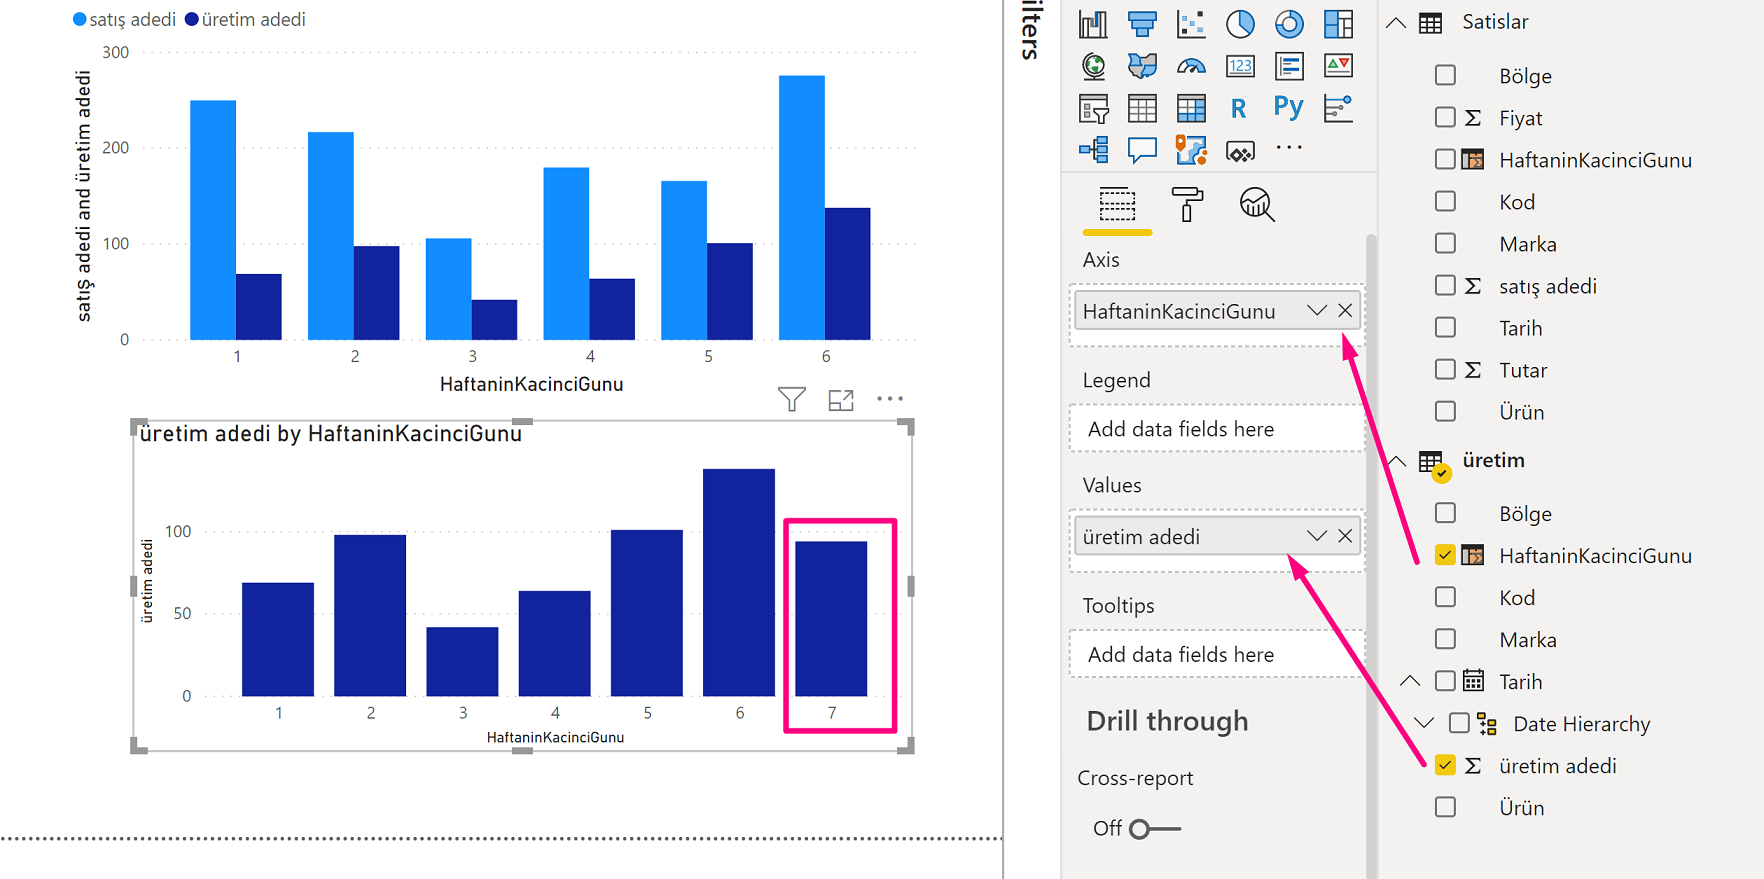This screenshot has width=1764, height=879.
Task: Pick the Donut chart visualization
Action: (1289, 23)
